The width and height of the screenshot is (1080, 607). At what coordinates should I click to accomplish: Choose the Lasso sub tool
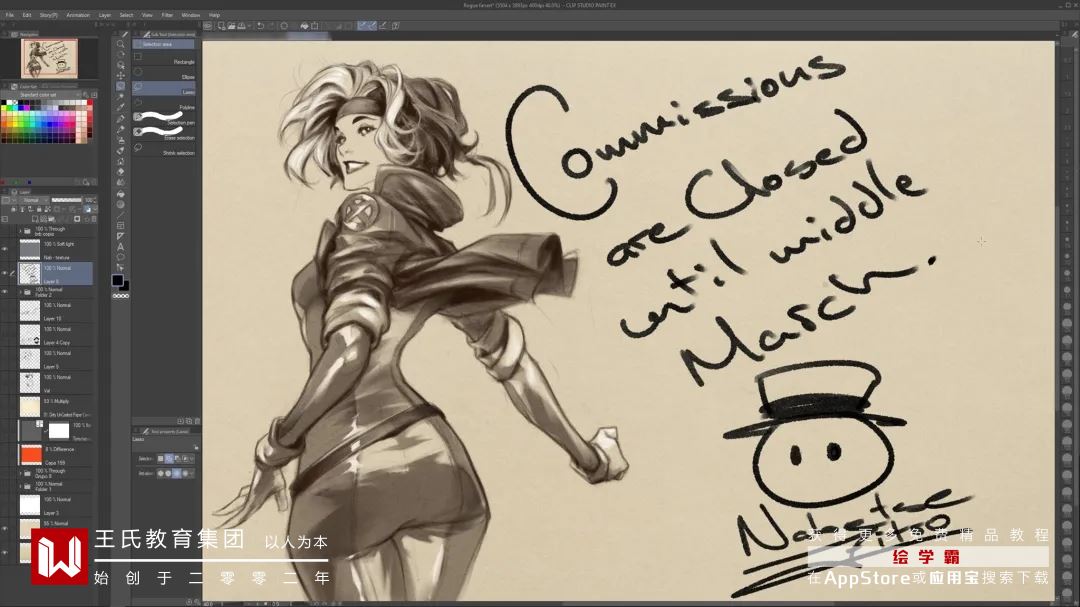point(165,88)
